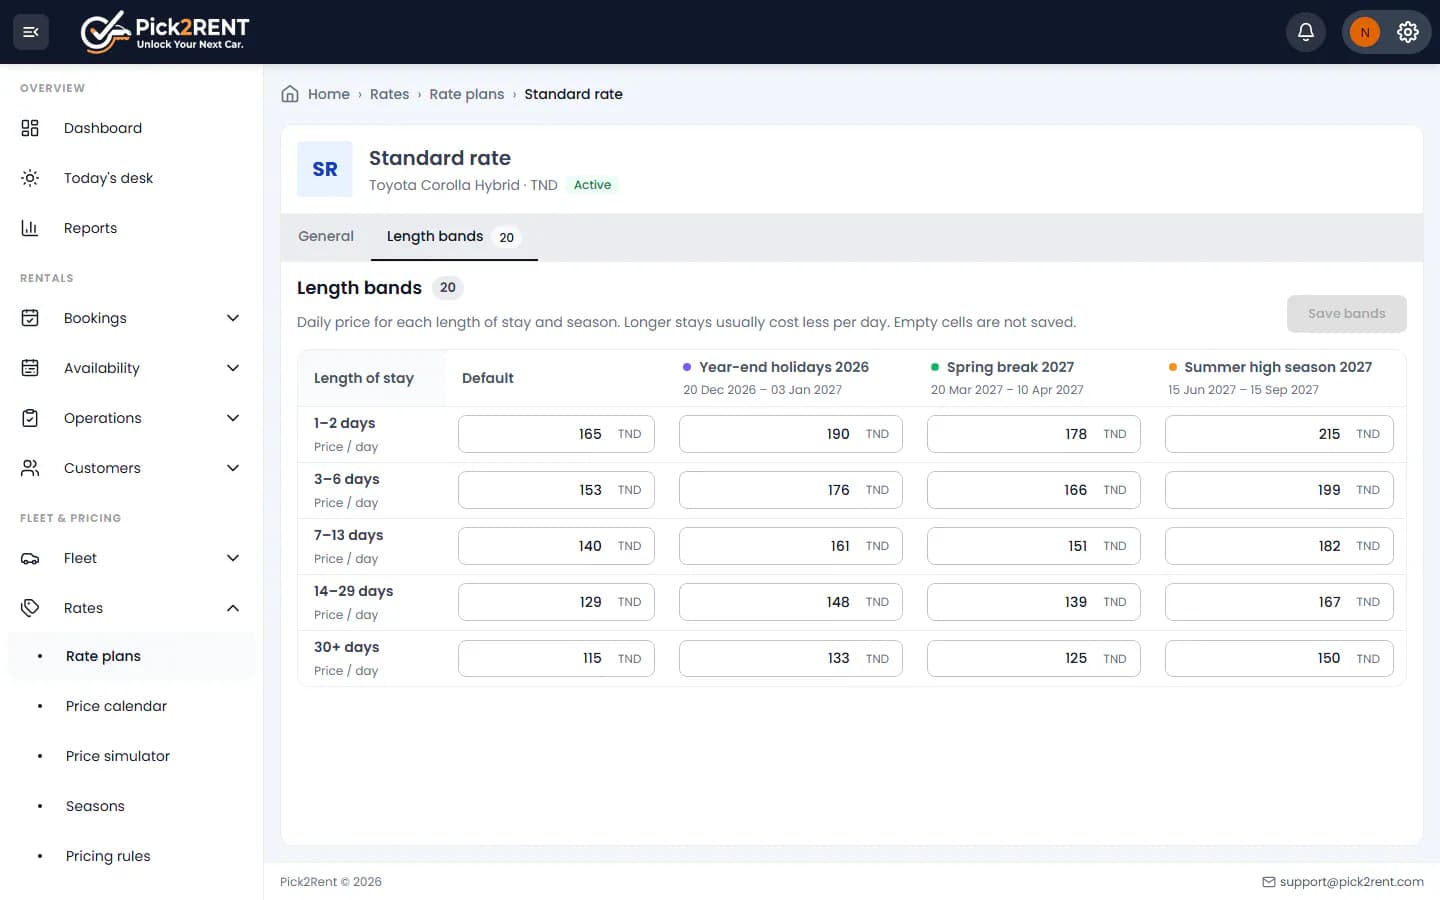
Task: Click the Fleet car icon
Action: 30,558
